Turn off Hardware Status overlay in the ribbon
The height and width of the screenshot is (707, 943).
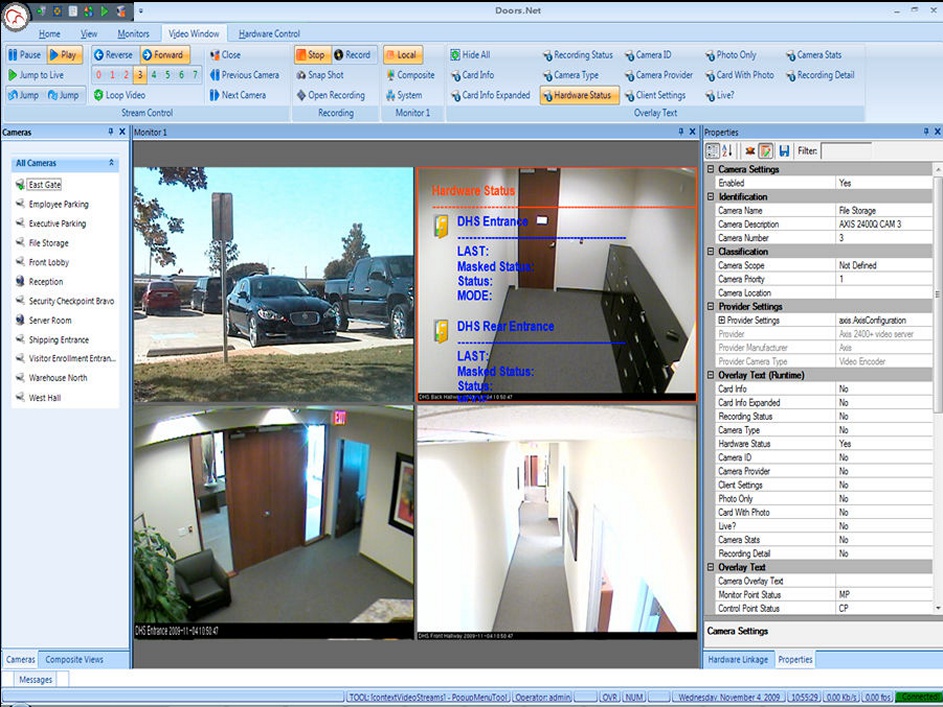coord(579,95)
